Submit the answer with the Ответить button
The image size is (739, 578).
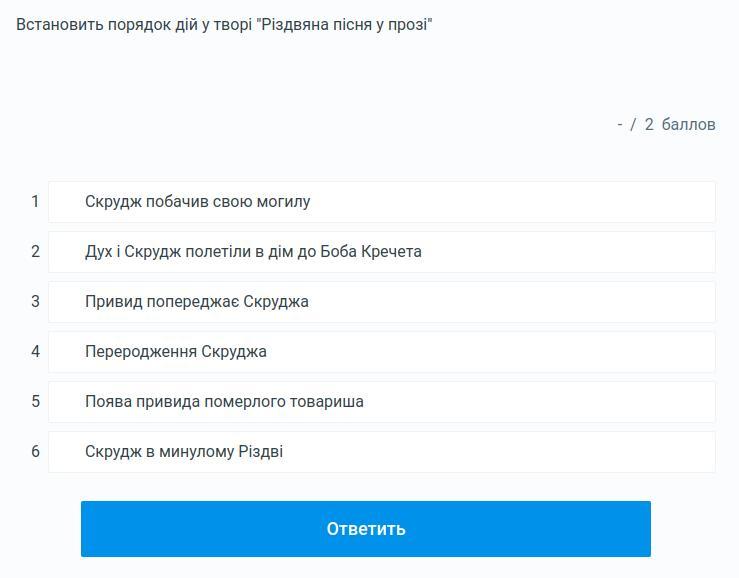[366, 528]
